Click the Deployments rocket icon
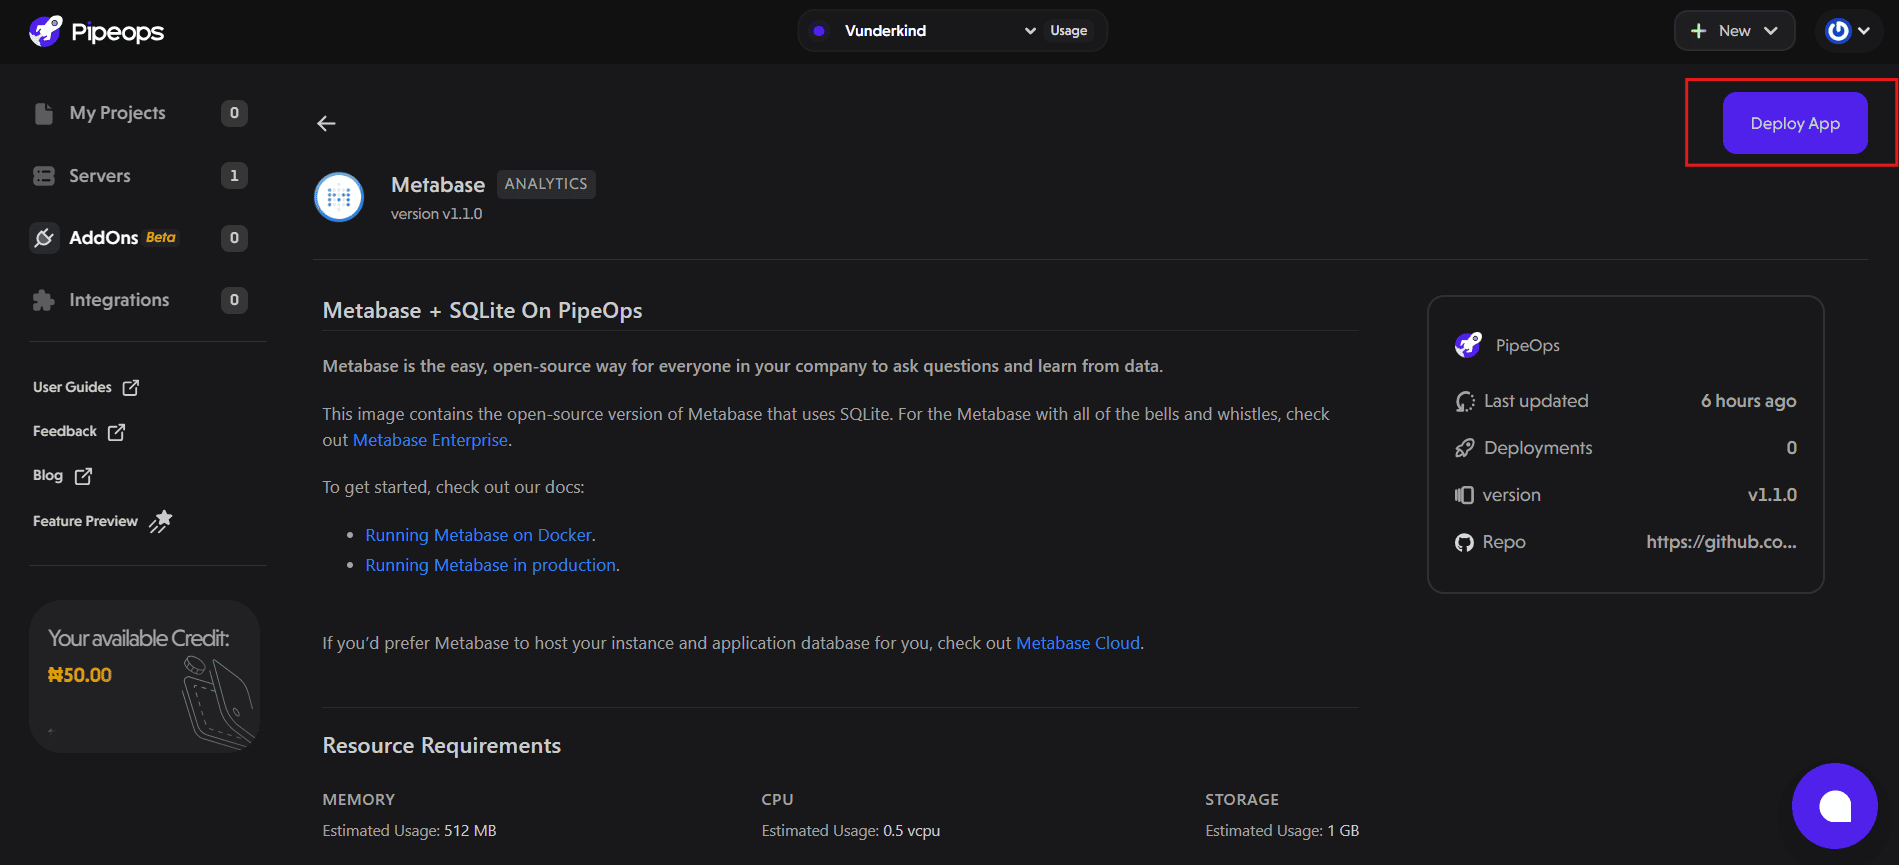1899x865 pixels. click(1465, 448)
